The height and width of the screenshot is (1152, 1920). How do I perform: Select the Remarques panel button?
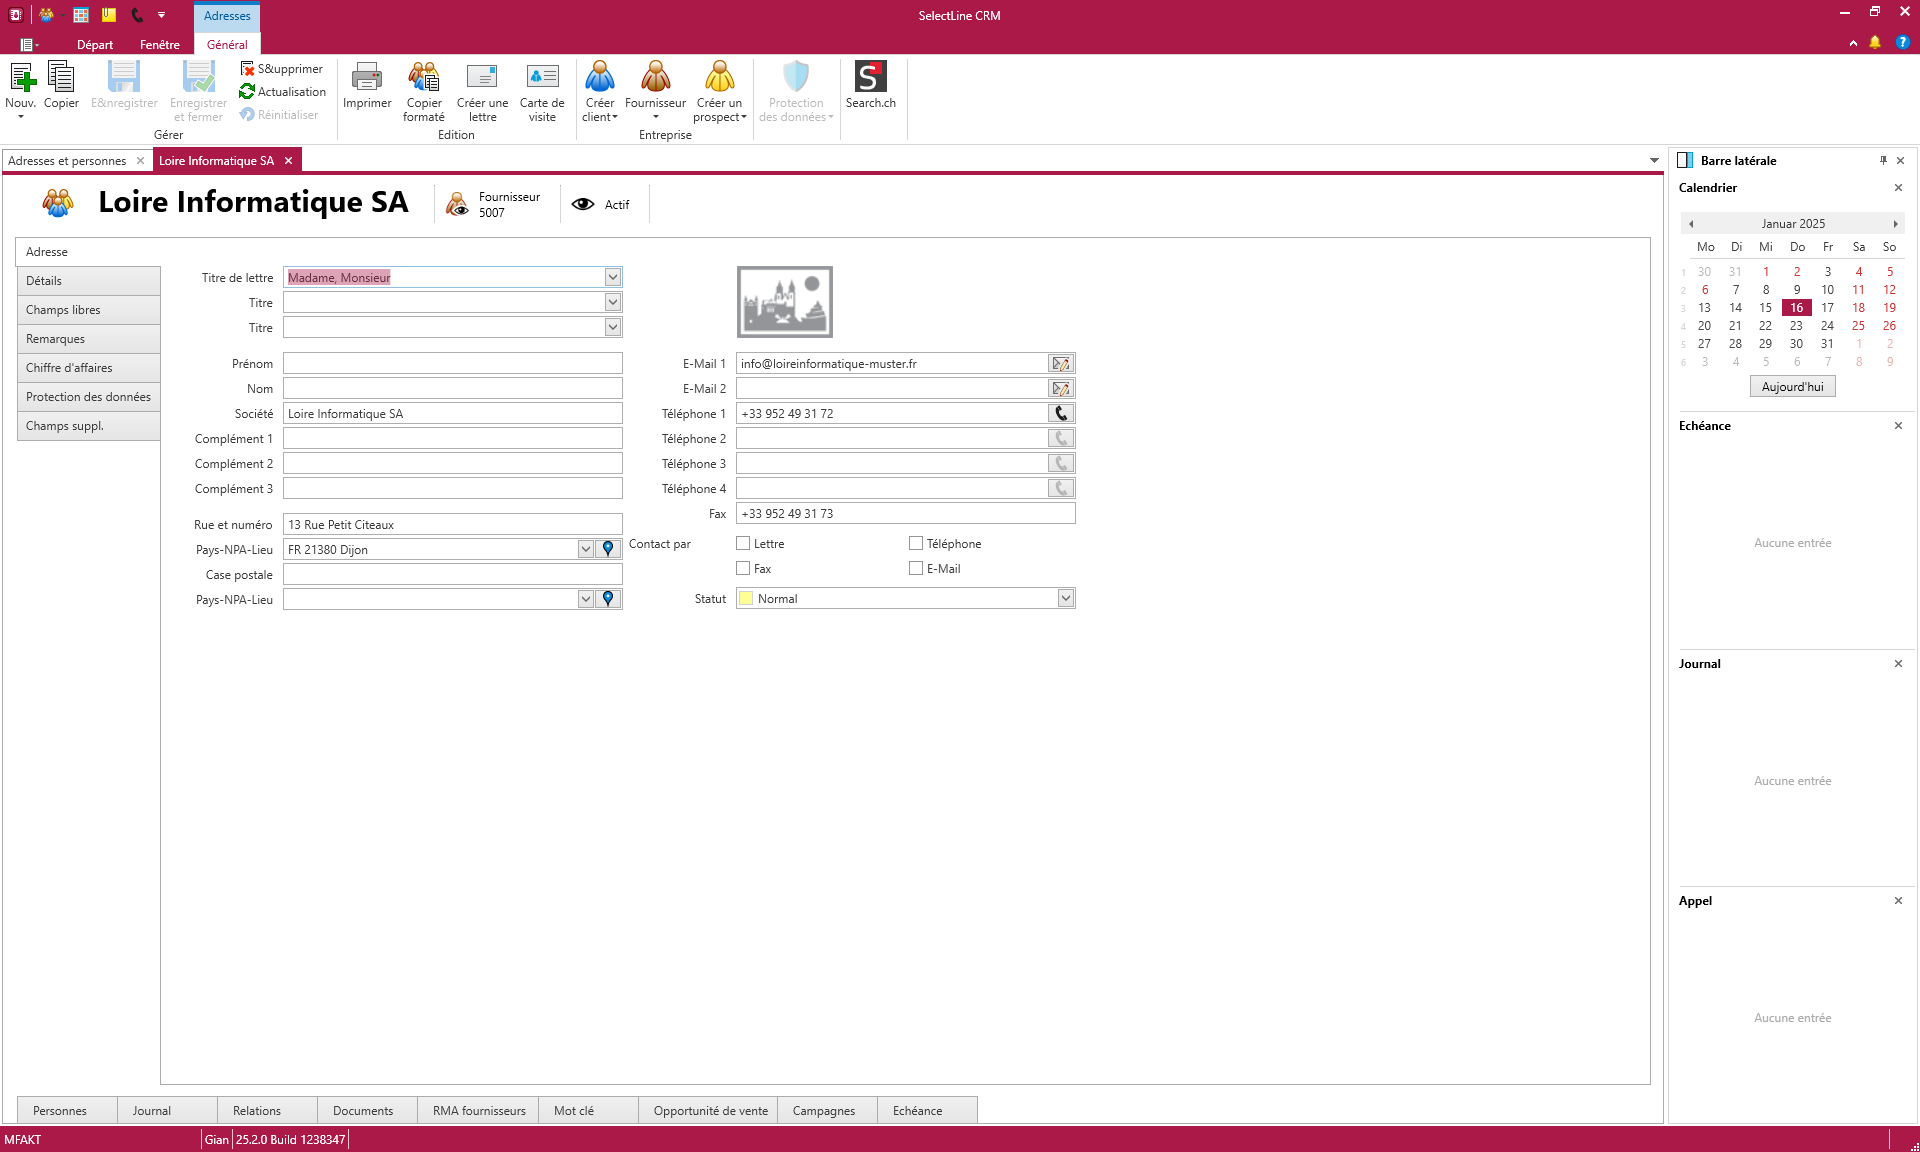pos(88,338)
